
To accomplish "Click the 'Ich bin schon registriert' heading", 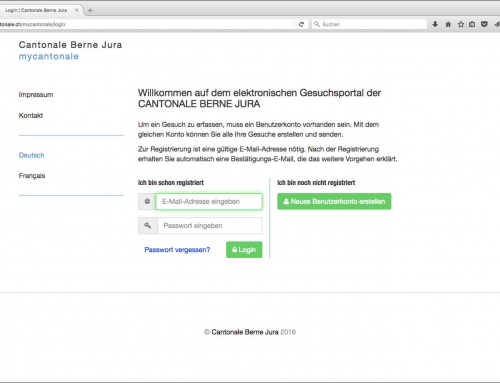I will tap(171, 183).
